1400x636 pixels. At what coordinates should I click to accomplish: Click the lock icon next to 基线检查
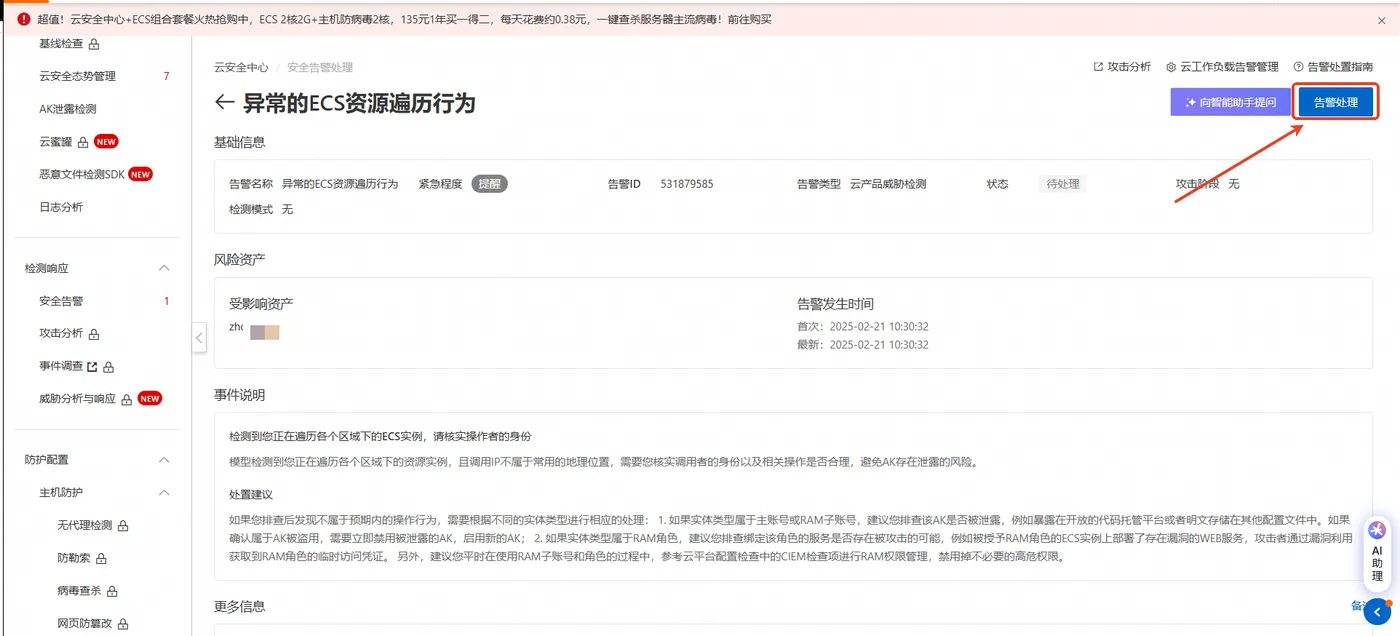pos(94,44)
